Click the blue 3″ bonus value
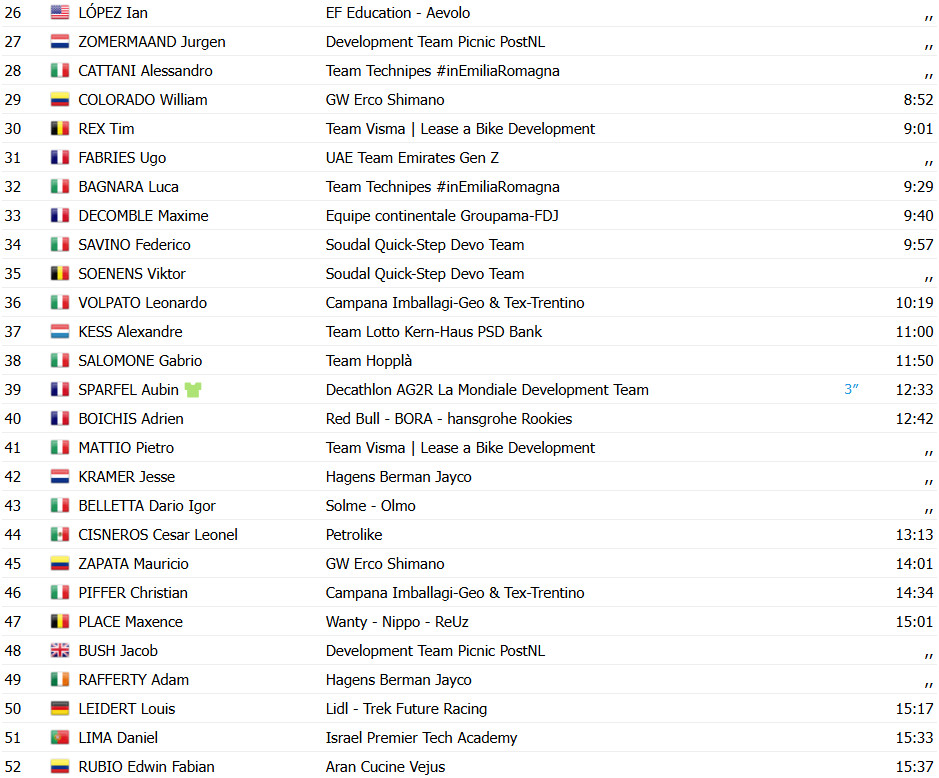939x778 pixels. pyautogui.click(x=851, y=389)
